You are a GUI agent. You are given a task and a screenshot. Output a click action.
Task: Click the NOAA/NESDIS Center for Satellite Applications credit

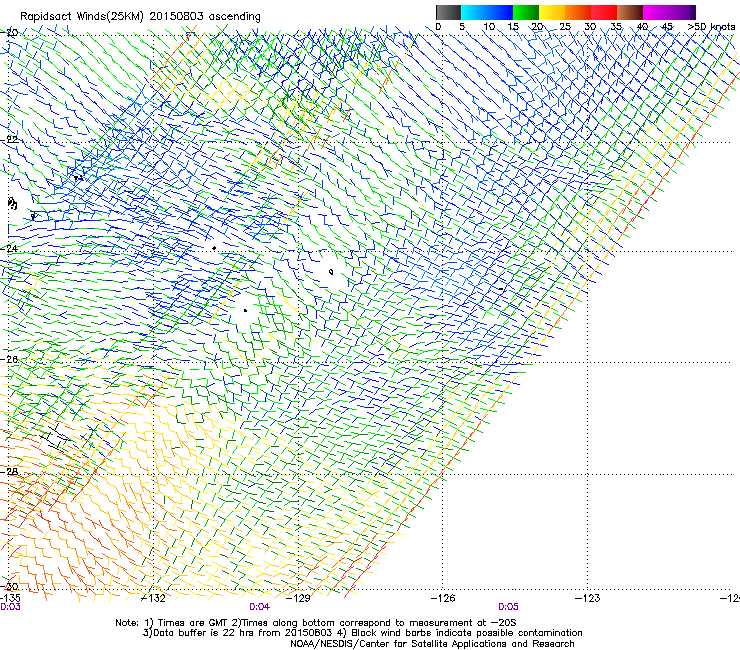[x=432, y=644]
